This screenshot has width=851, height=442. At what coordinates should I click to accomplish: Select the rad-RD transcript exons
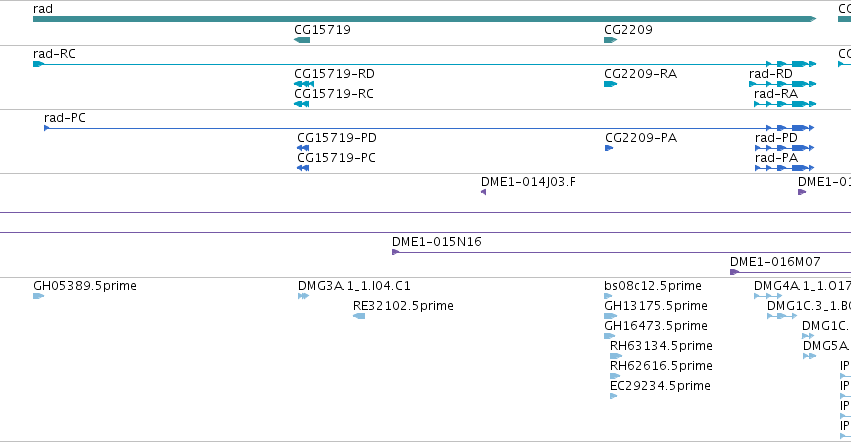(783, 84)
